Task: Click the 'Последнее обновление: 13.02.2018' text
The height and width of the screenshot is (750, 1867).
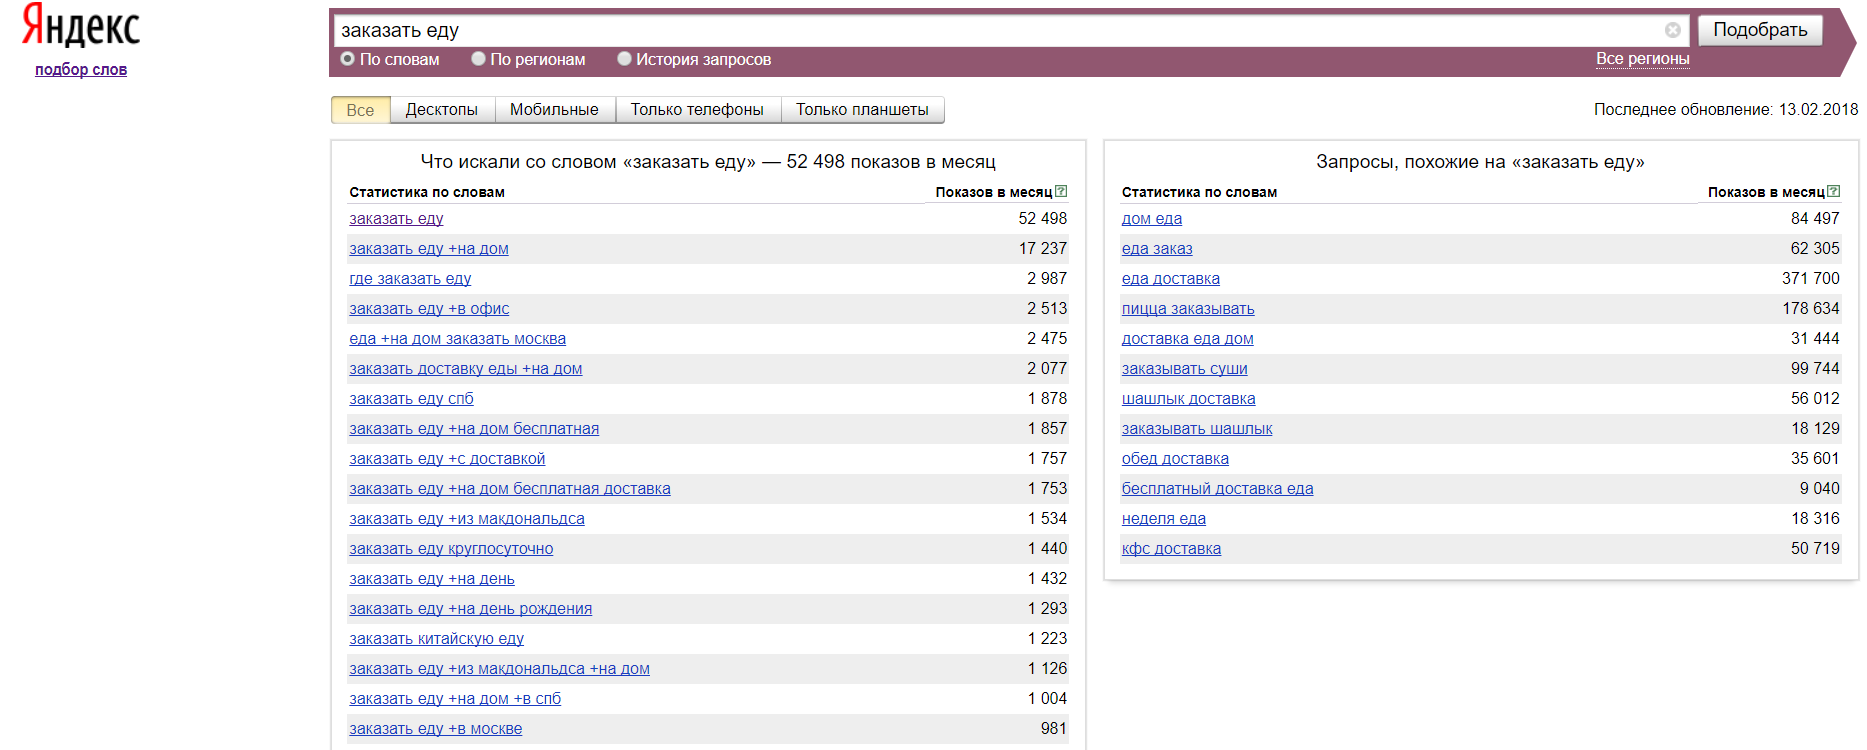Action: pos(1726,110)
